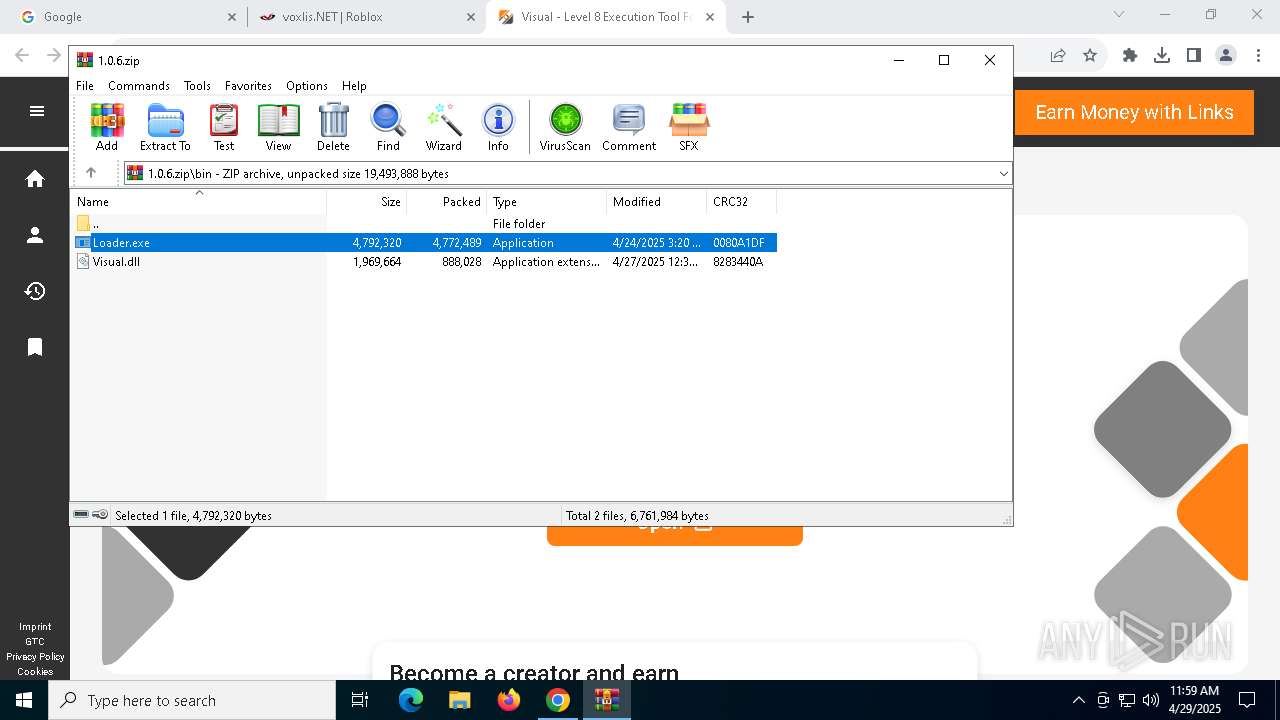Open the GTC link
This screenshot has height=720, width=1280.
(x=35, y=642)
